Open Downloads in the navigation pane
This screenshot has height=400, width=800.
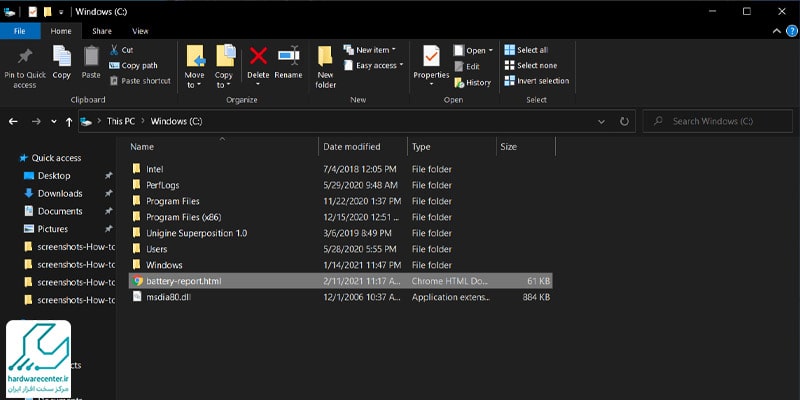(53, 193)
